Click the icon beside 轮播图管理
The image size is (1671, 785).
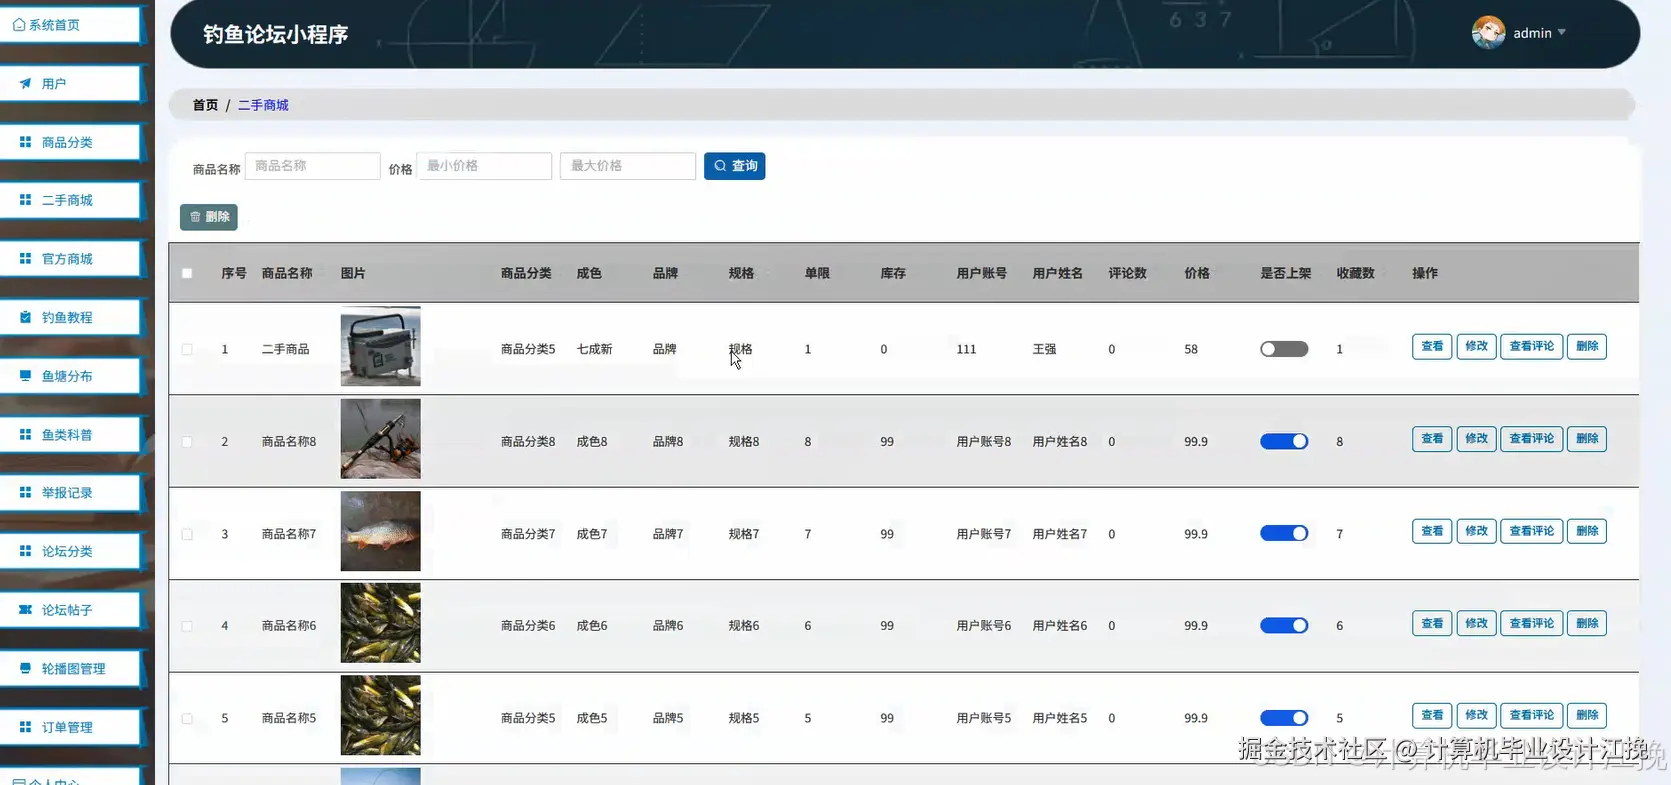(x=25, y=668)
